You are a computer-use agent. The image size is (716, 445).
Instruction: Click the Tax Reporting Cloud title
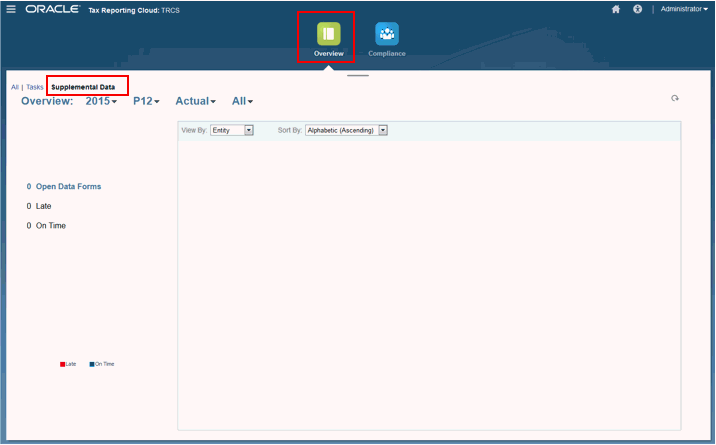[x=134, y=10]
